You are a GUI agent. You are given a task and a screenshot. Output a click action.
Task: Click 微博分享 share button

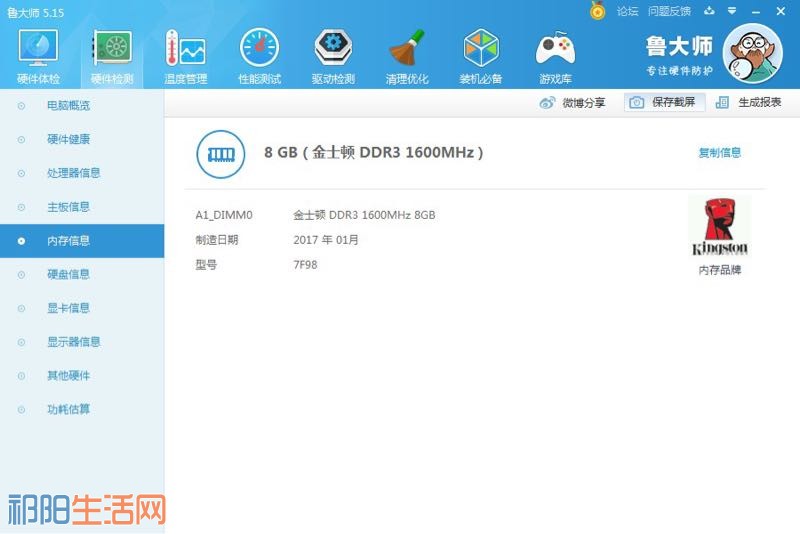coord(572,103)
